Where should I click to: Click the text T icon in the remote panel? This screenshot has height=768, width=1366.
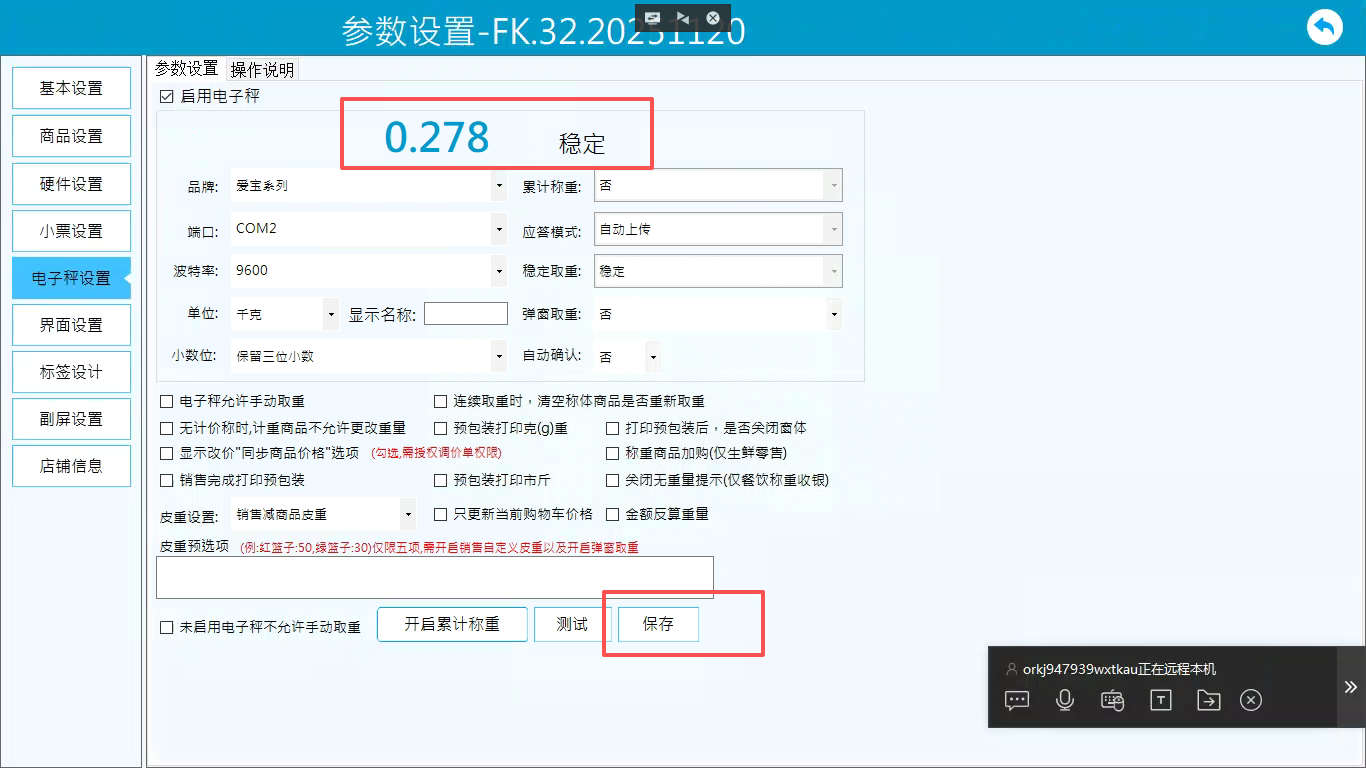pyautogui.click(x=1160, y=700)
